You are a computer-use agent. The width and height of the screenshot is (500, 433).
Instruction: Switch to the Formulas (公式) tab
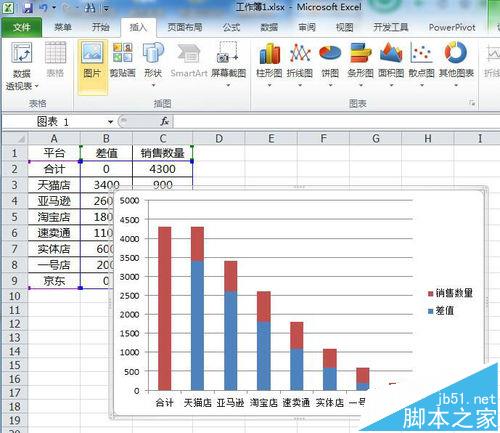coord(231,27)
